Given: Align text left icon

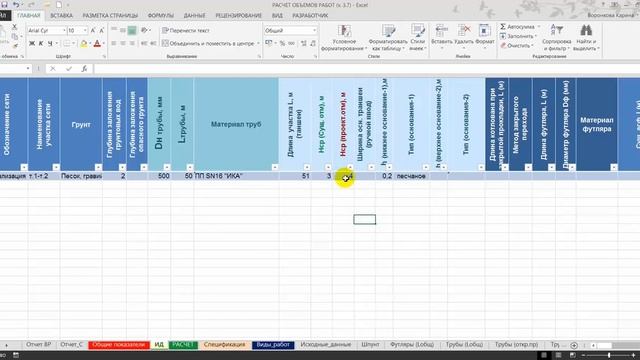Looking at the screenshot, I should (114, 43).
